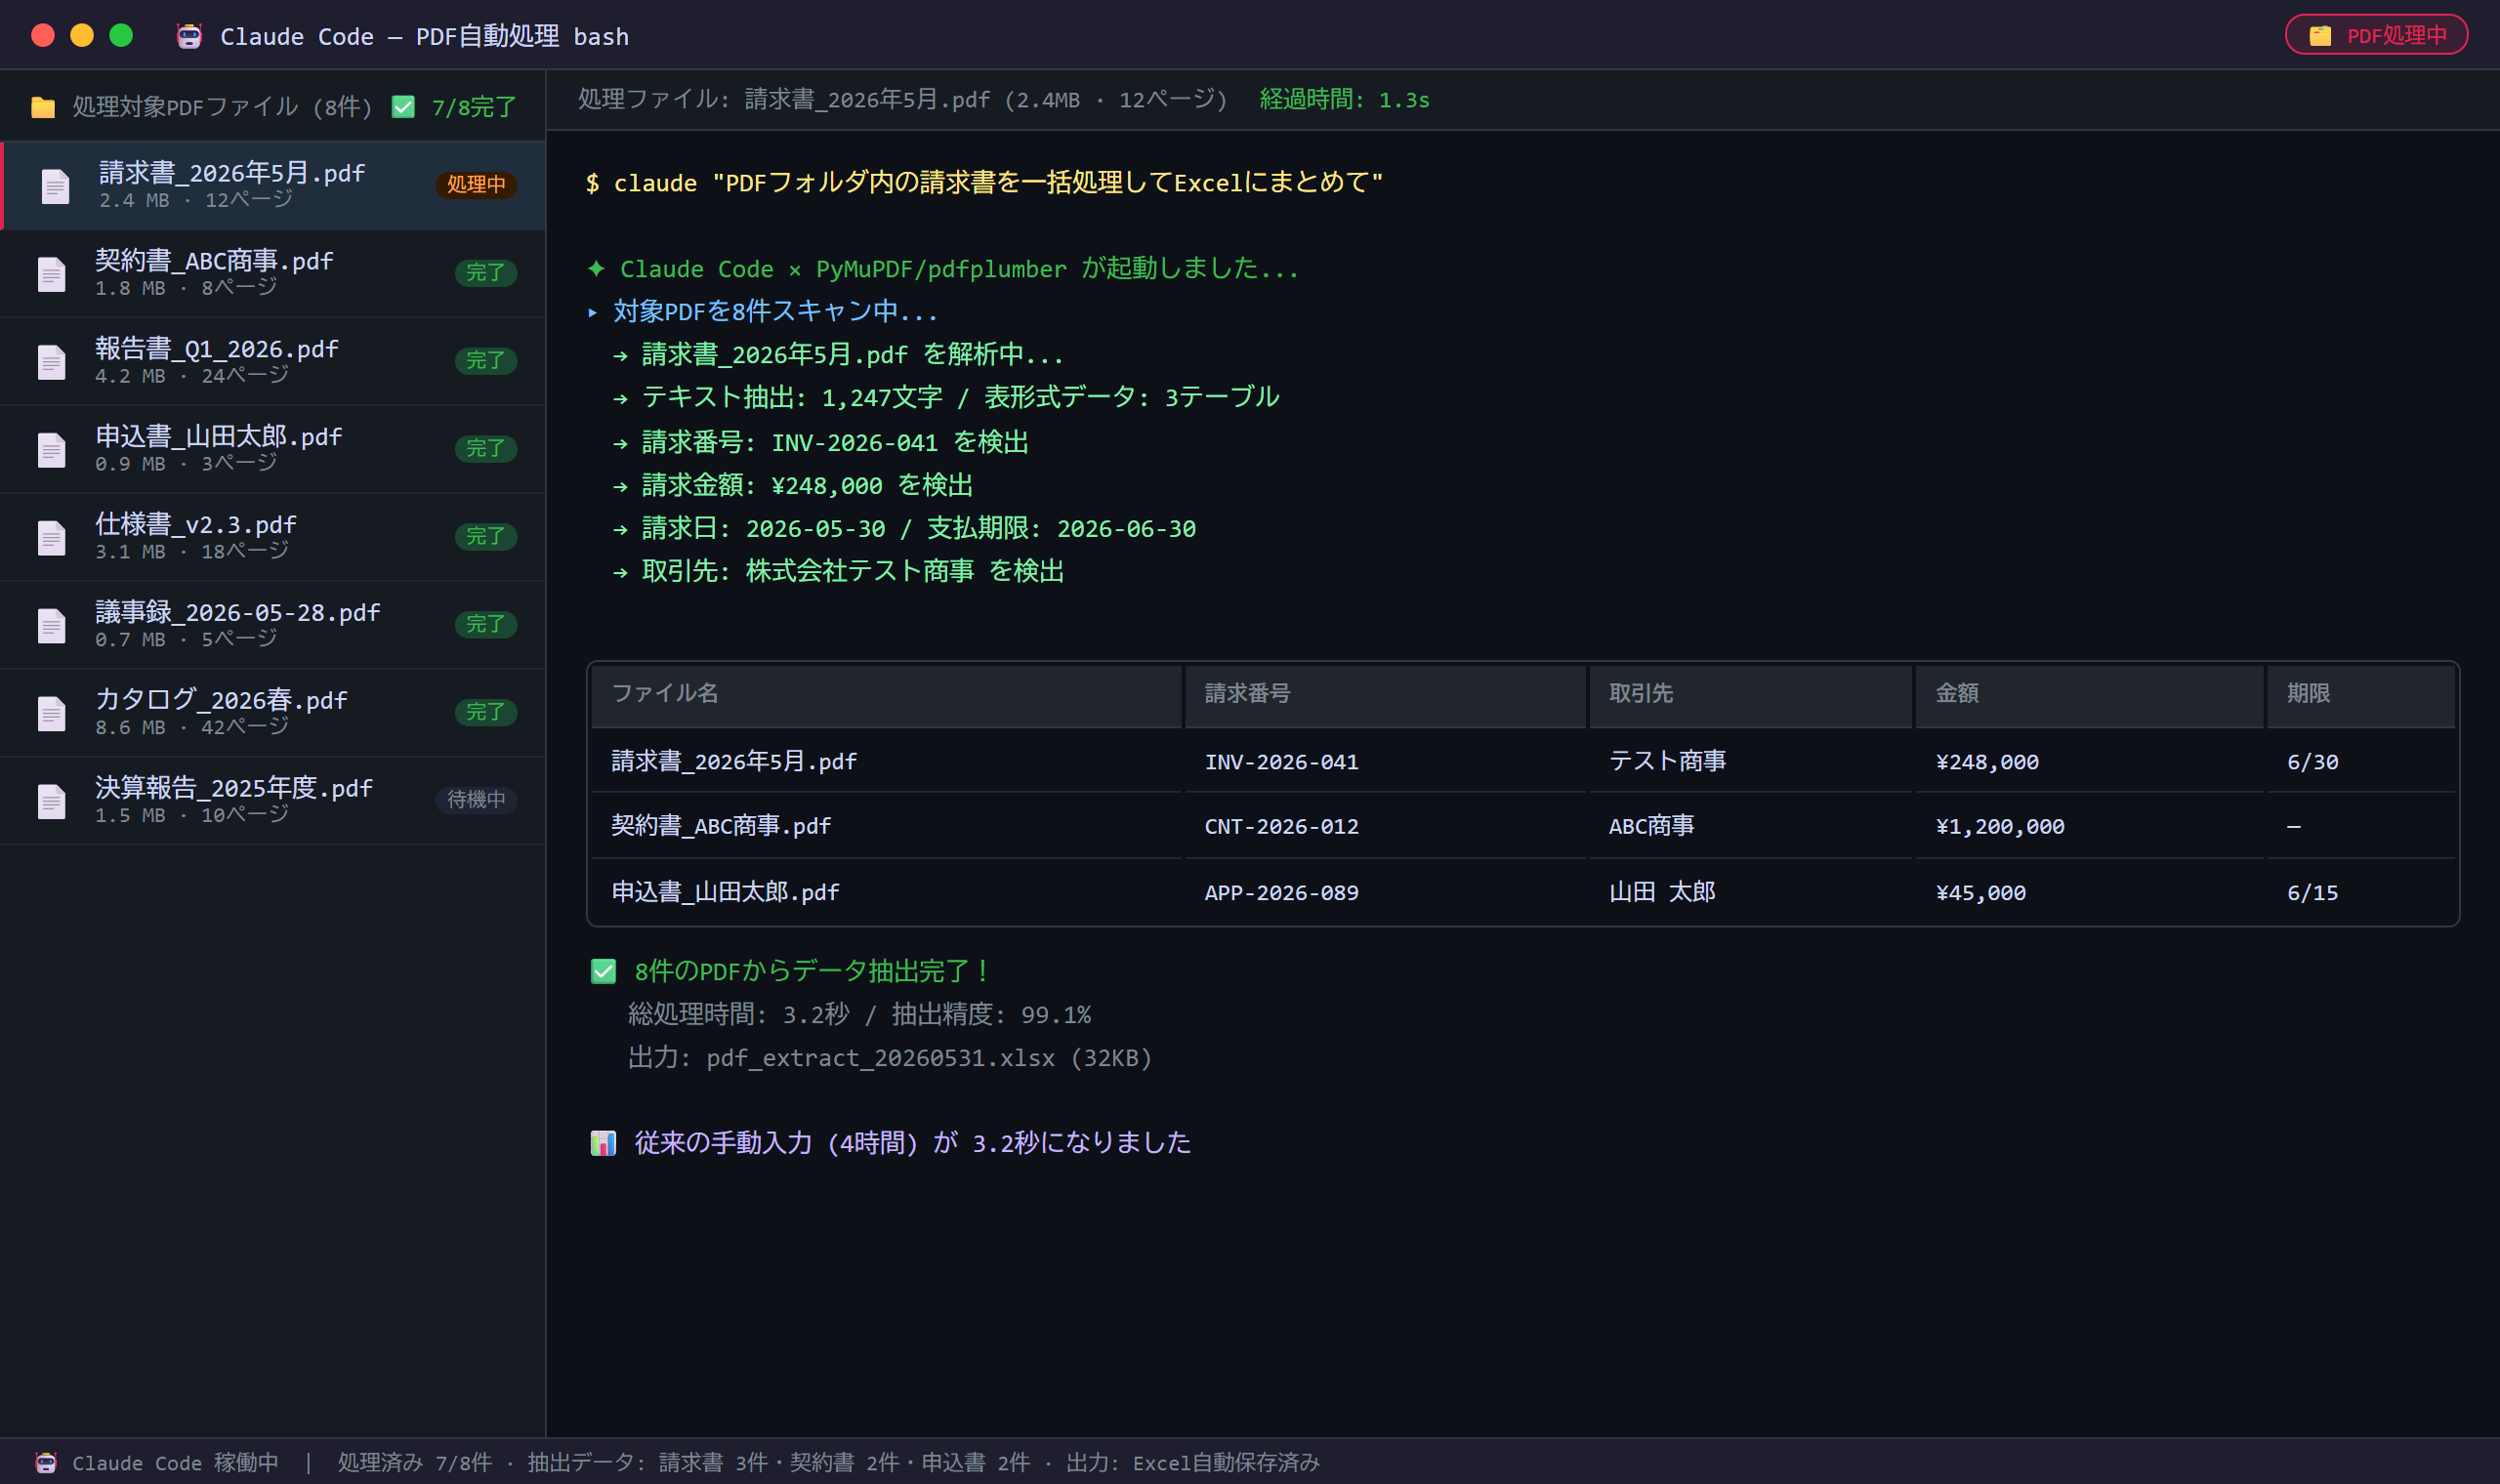Click 処理済み 7/8件 in status bar
The width and height of the screenshot is (2500, 1484).
click(414, 1463)
